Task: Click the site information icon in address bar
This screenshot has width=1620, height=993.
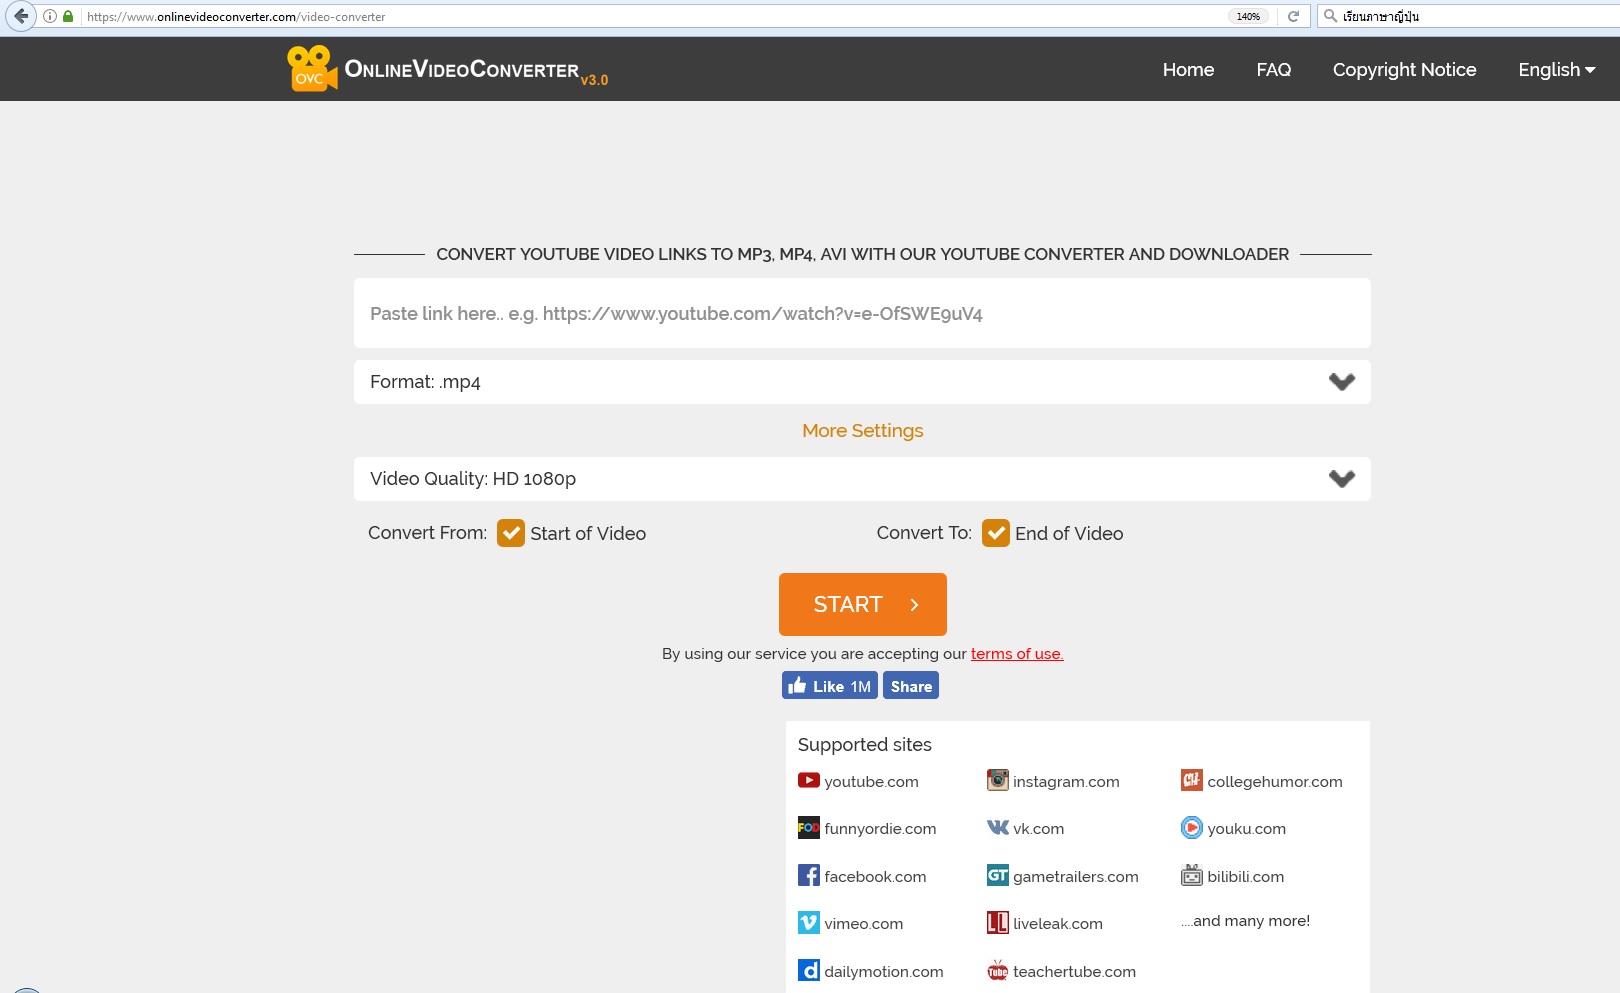Action: point(50,16)
